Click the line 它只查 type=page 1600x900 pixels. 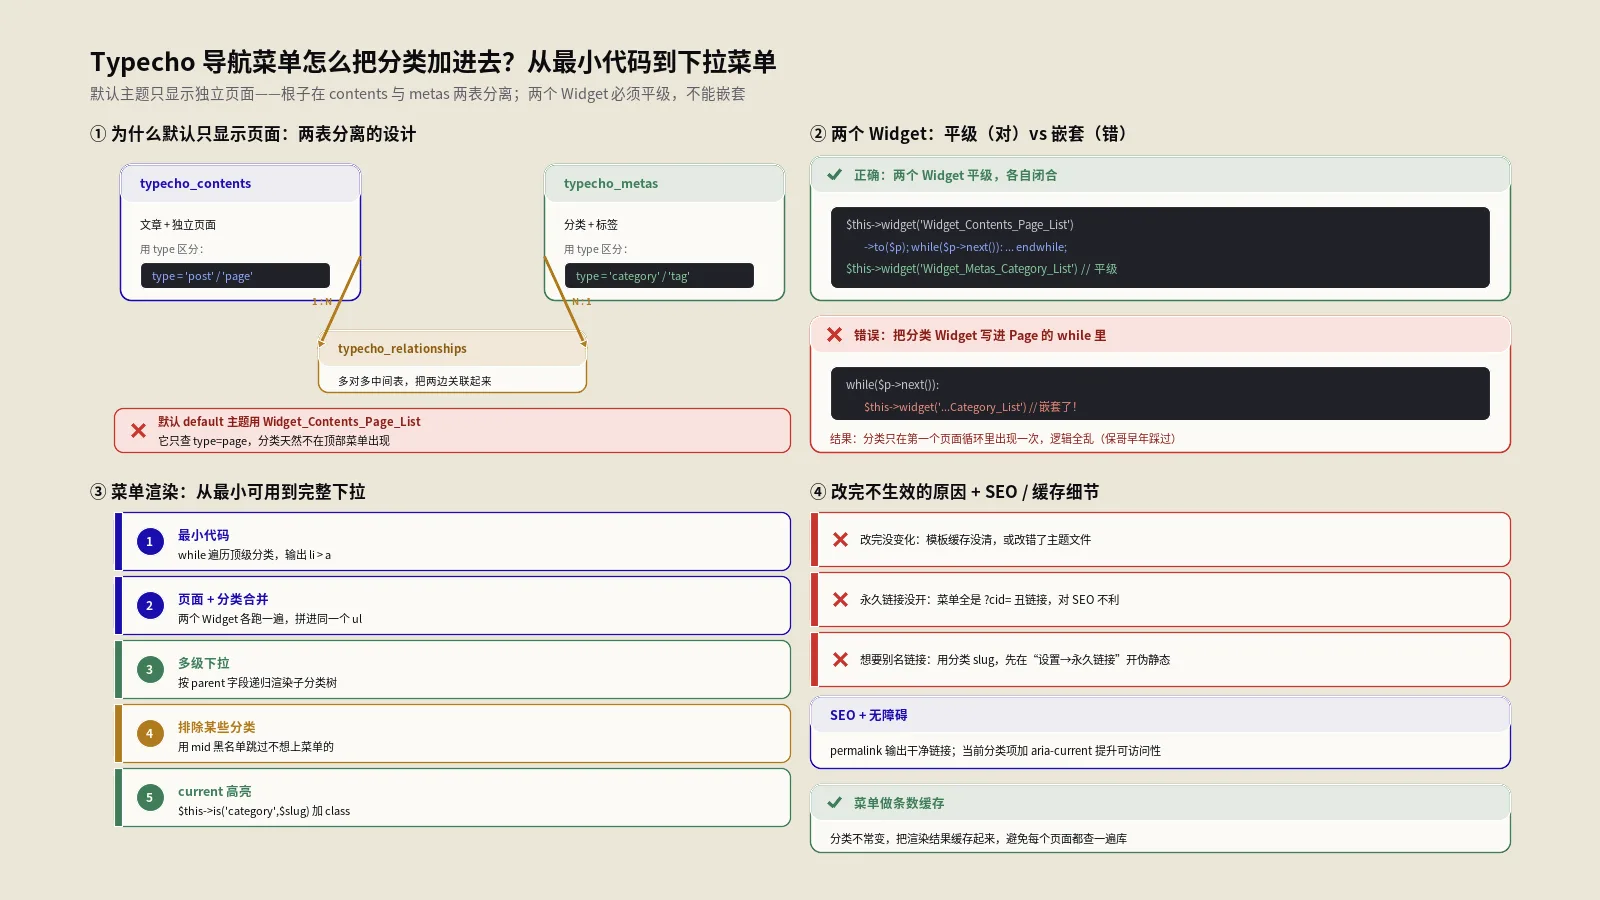[274, 441]
